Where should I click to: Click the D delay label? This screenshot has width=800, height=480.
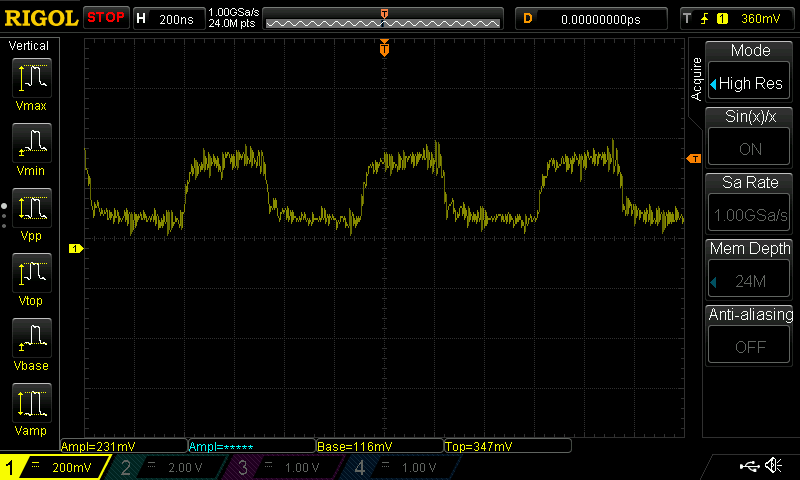528,19
